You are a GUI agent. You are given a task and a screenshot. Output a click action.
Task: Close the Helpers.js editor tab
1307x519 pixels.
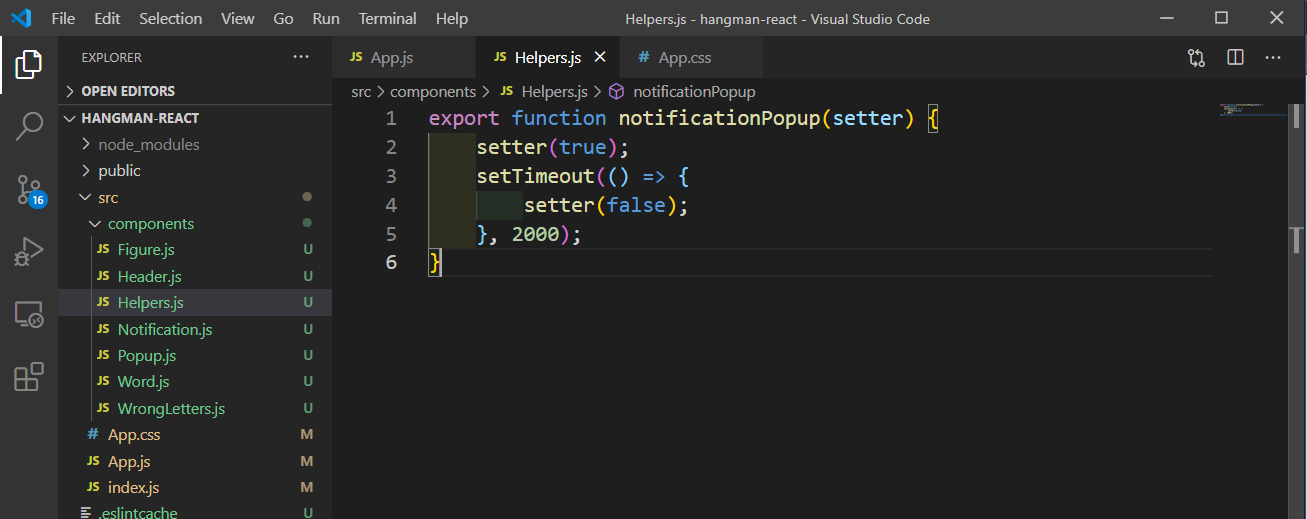(x=600, y=57)
